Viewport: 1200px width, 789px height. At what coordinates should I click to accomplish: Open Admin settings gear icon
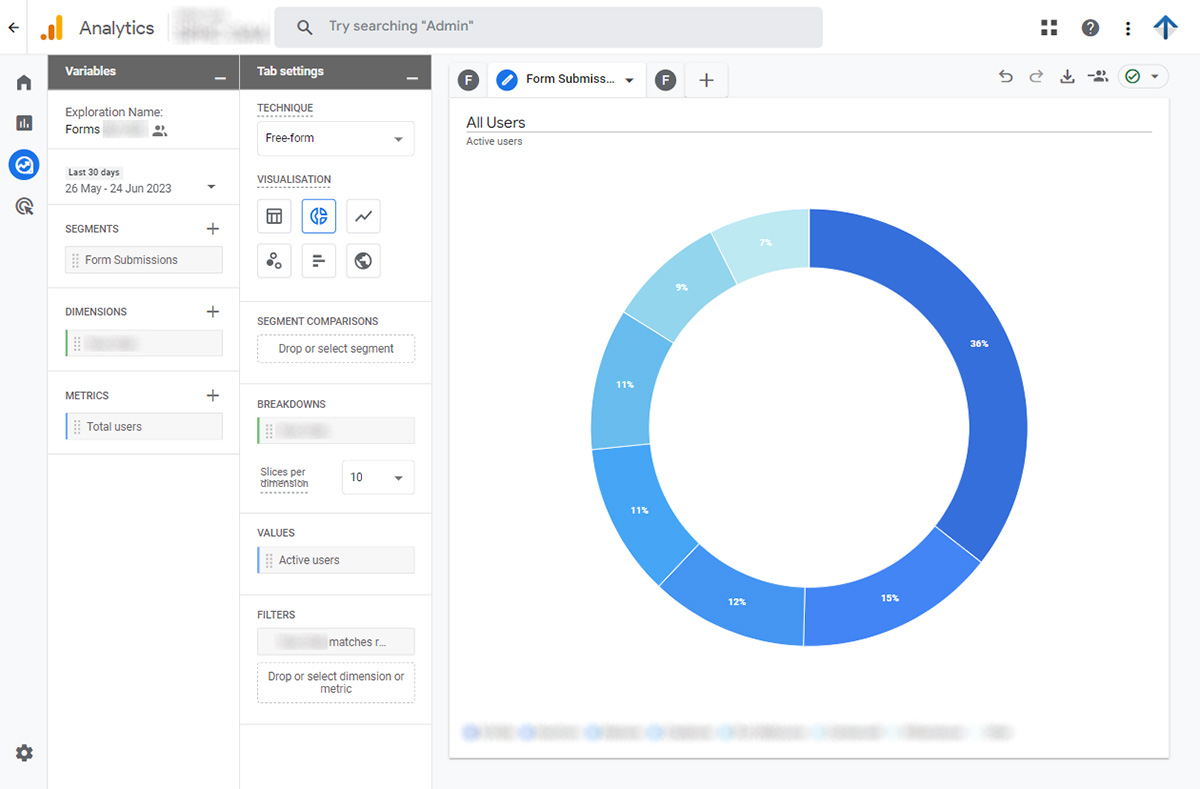[x=24, y=753]
